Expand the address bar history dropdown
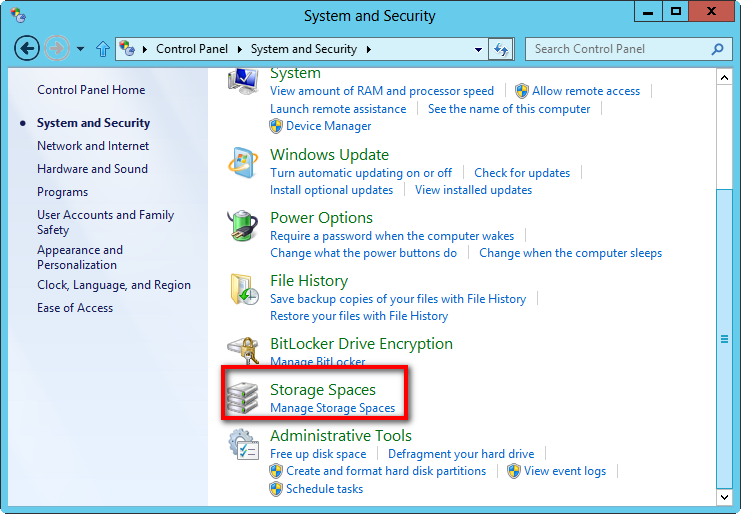741x514 pixels. pyautogui.click(x=478, y=49)
